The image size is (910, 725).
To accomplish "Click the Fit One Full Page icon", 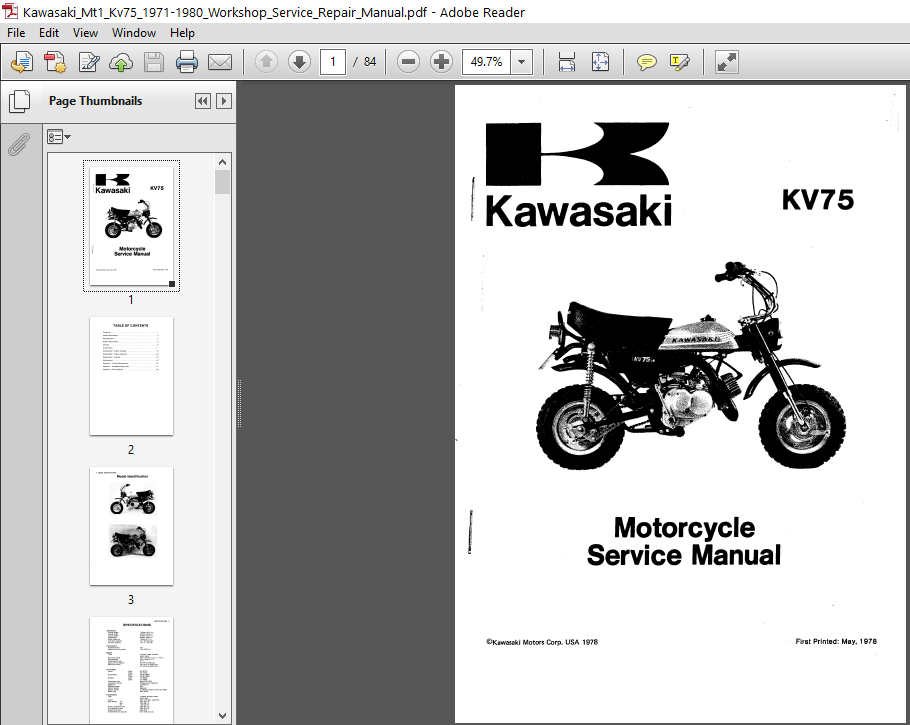I will coord(600,62).
